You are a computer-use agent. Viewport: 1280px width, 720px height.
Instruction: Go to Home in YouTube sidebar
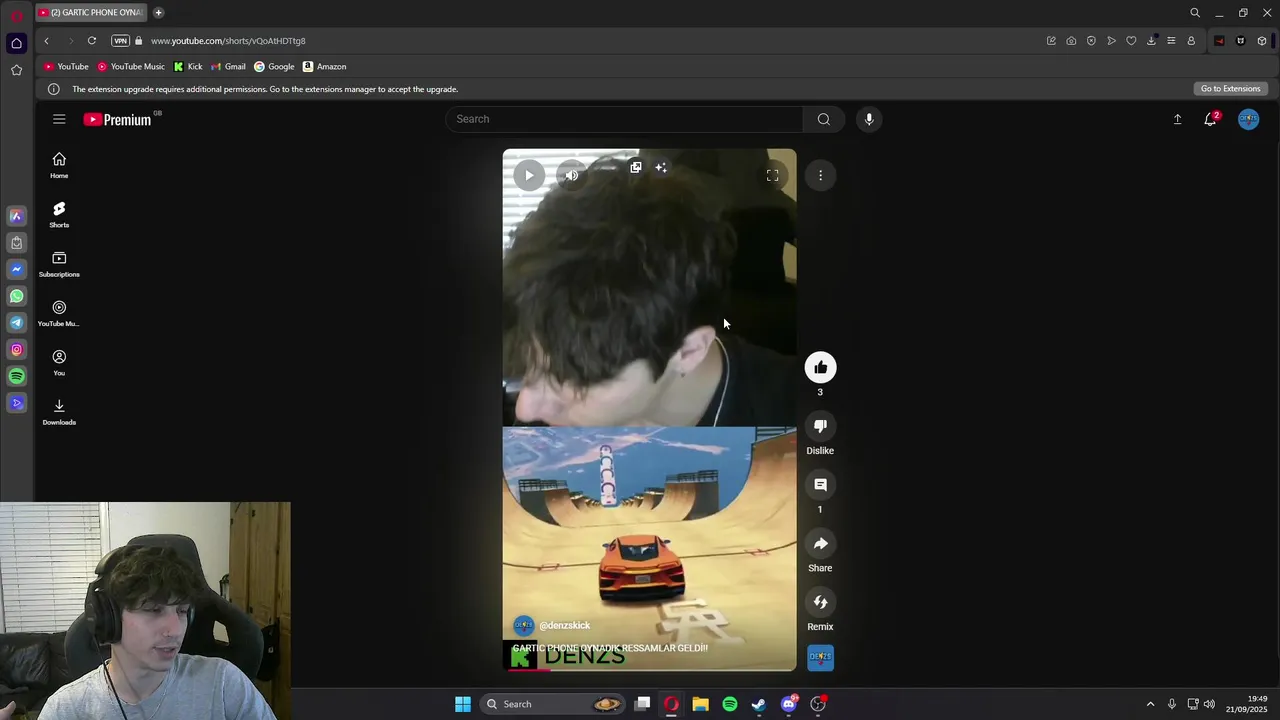(x=59, y=165)
